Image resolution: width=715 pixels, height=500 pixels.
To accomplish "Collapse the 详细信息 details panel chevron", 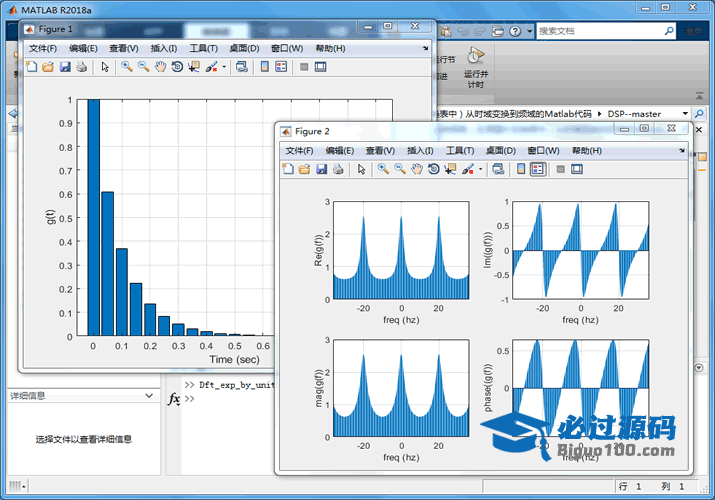I will pyautogui.click(x=149, y=396).
